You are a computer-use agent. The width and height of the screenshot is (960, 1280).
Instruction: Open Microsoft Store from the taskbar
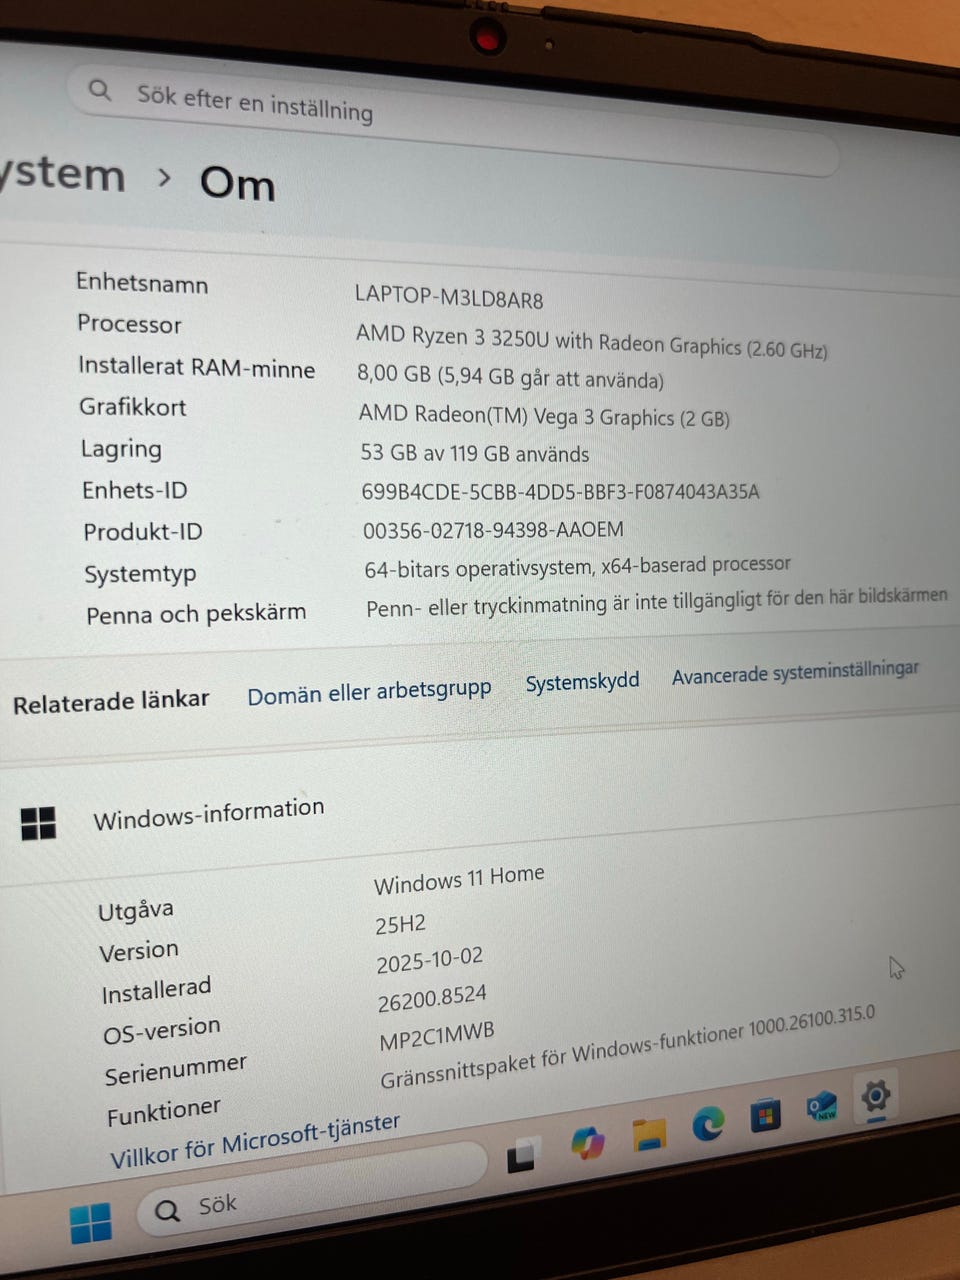tap(765, 1114)
